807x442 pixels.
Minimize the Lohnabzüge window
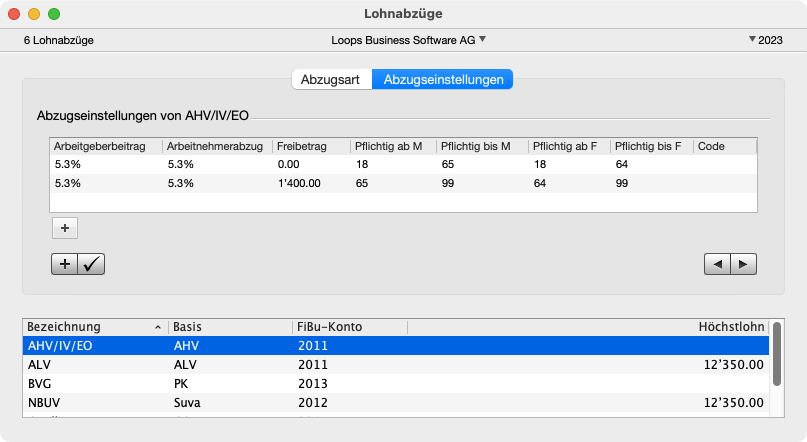(34, 14)
